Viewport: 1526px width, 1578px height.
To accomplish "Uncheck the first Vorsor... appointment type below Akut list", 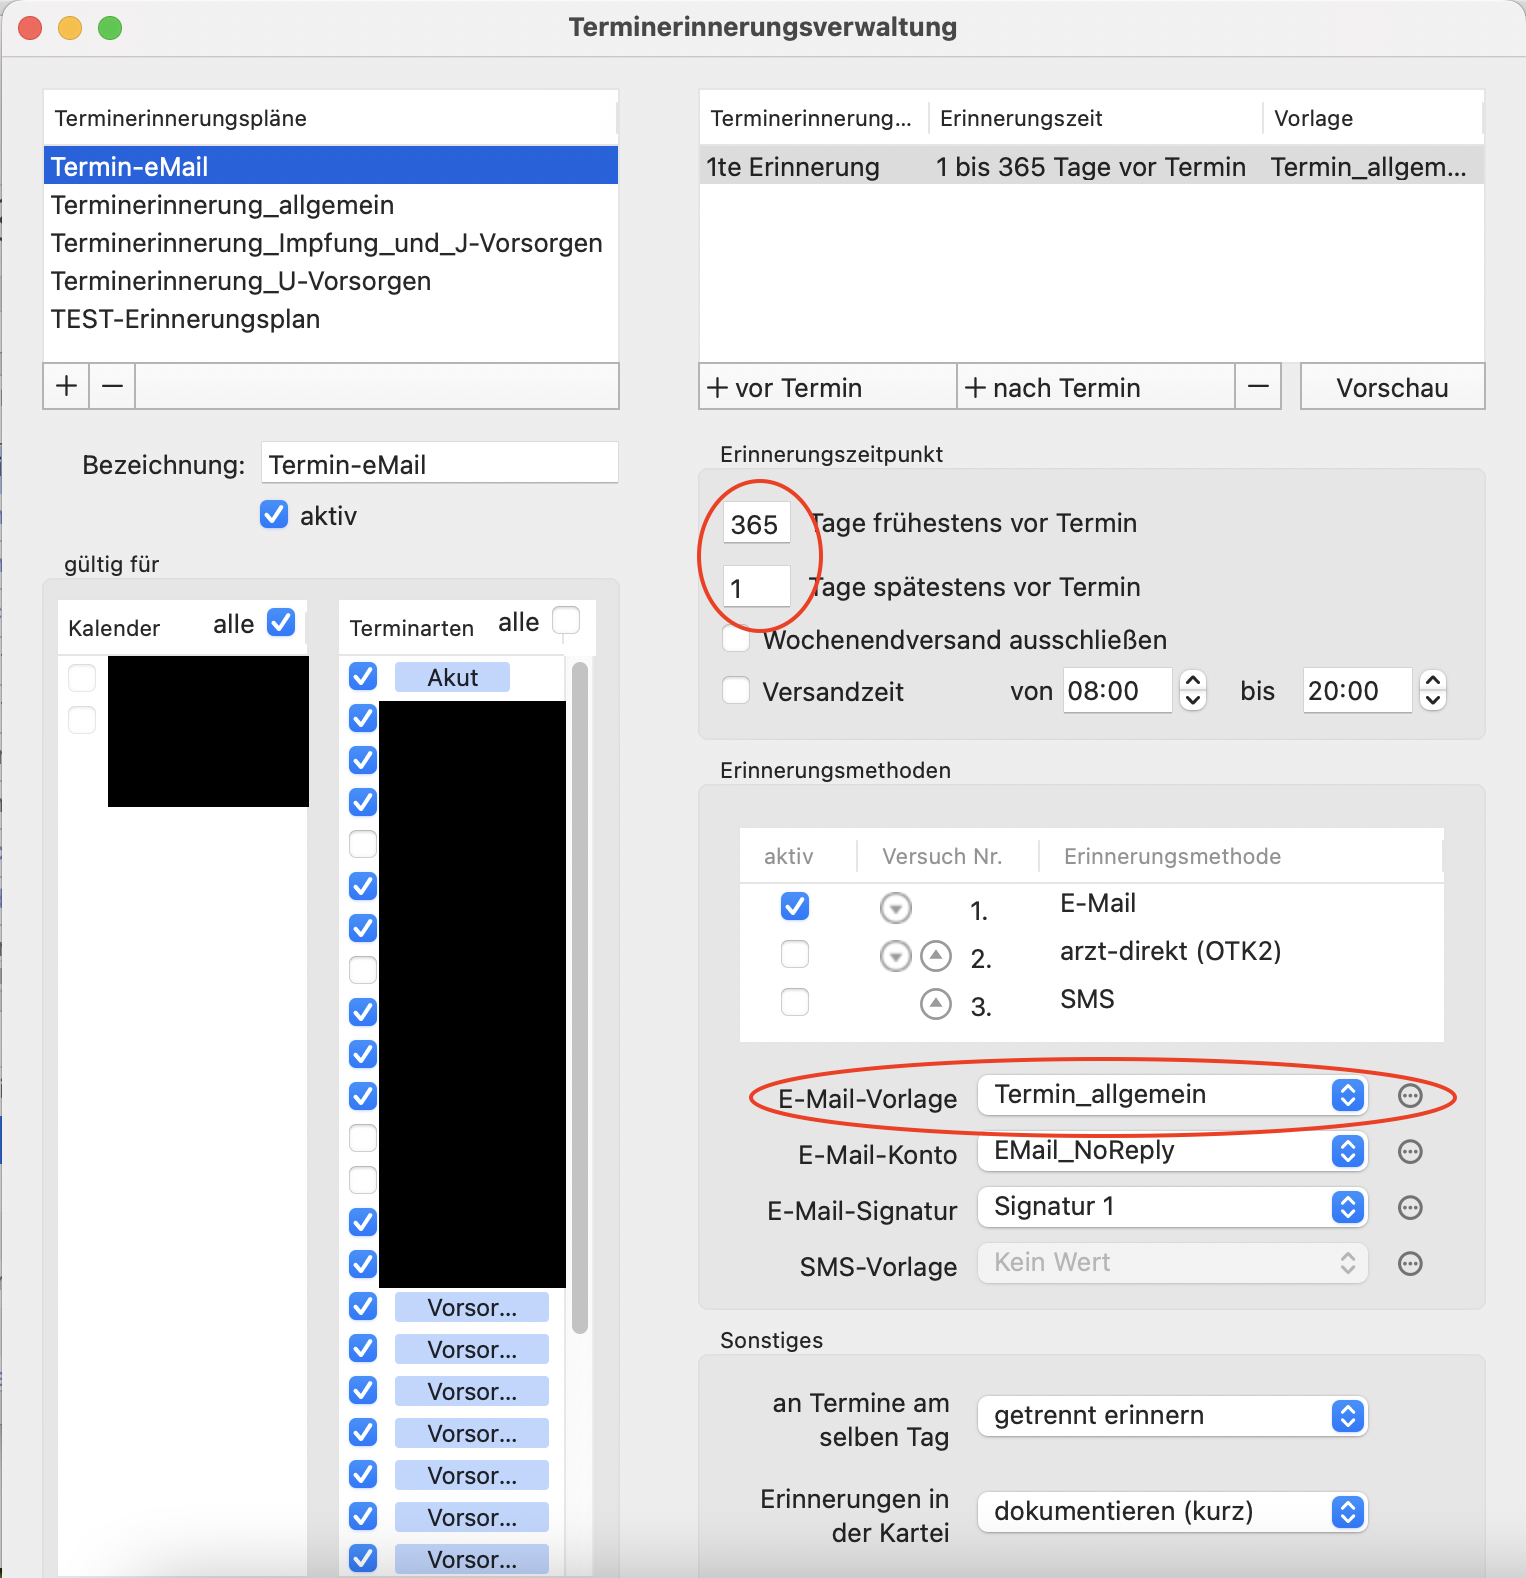I will point(363,1306).
